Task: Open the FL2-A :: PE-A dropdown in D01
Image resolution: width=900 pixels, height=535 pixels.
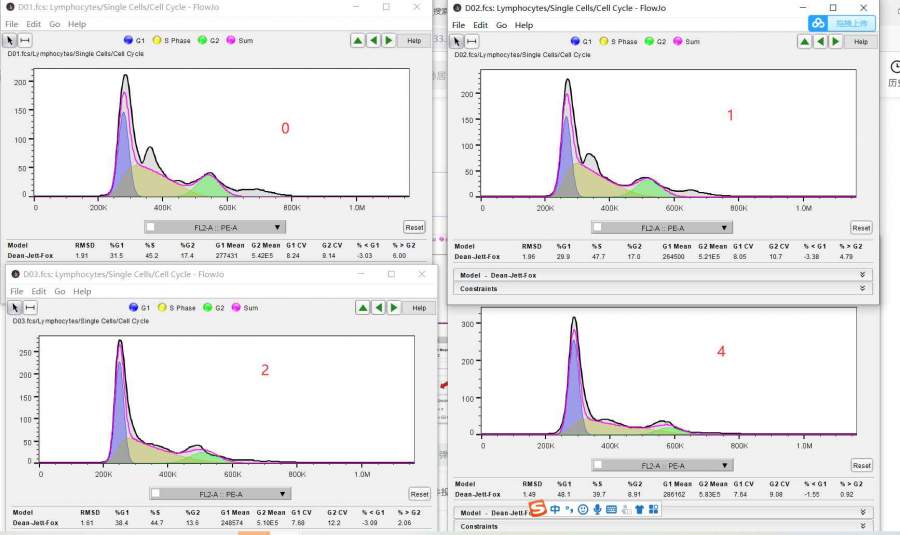Action: (x=277, y=227)
